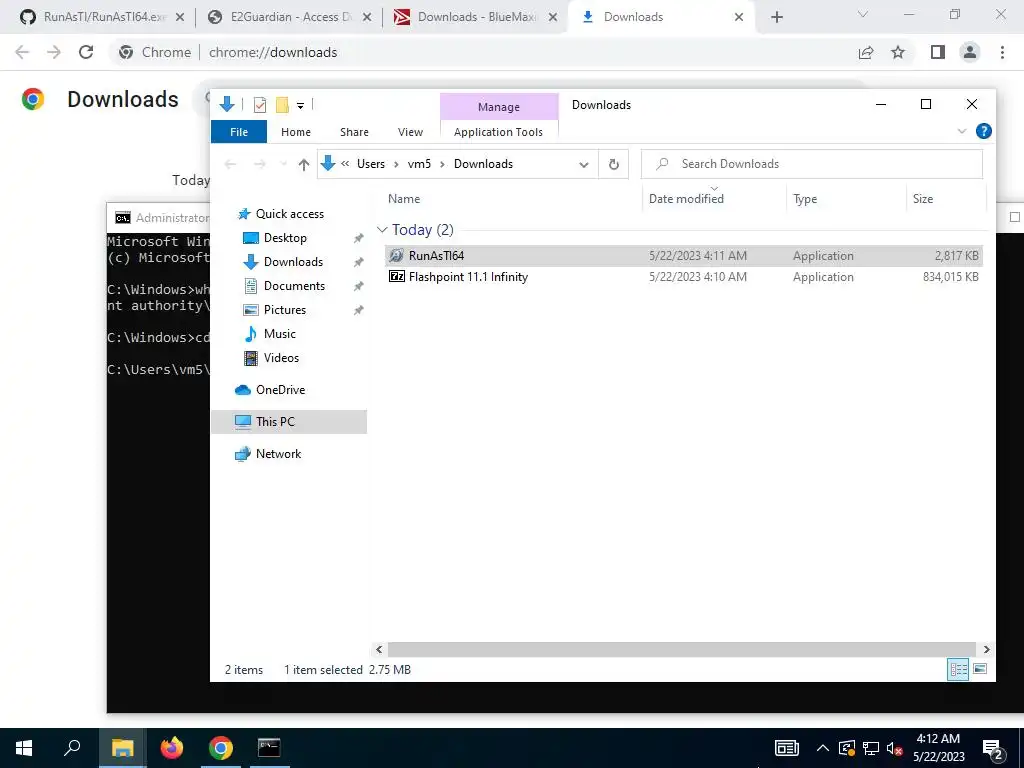Bookmark this page with star icon
The image size is (1024, 768).
click(898, 52)
